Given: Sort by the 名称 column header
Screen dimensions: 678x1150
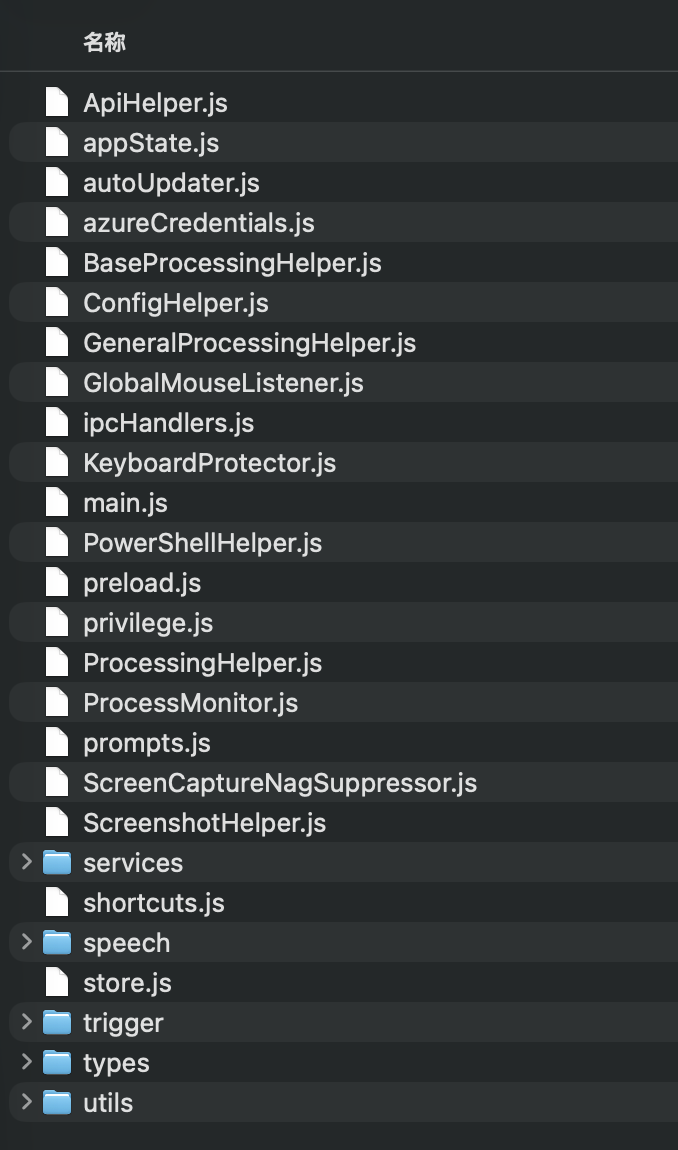Looking at the screenshot, I should point(104,43).
